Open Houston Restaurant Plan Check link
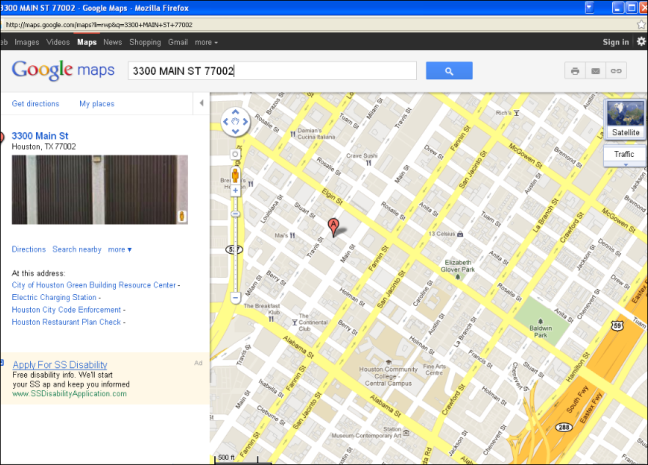 66,322
